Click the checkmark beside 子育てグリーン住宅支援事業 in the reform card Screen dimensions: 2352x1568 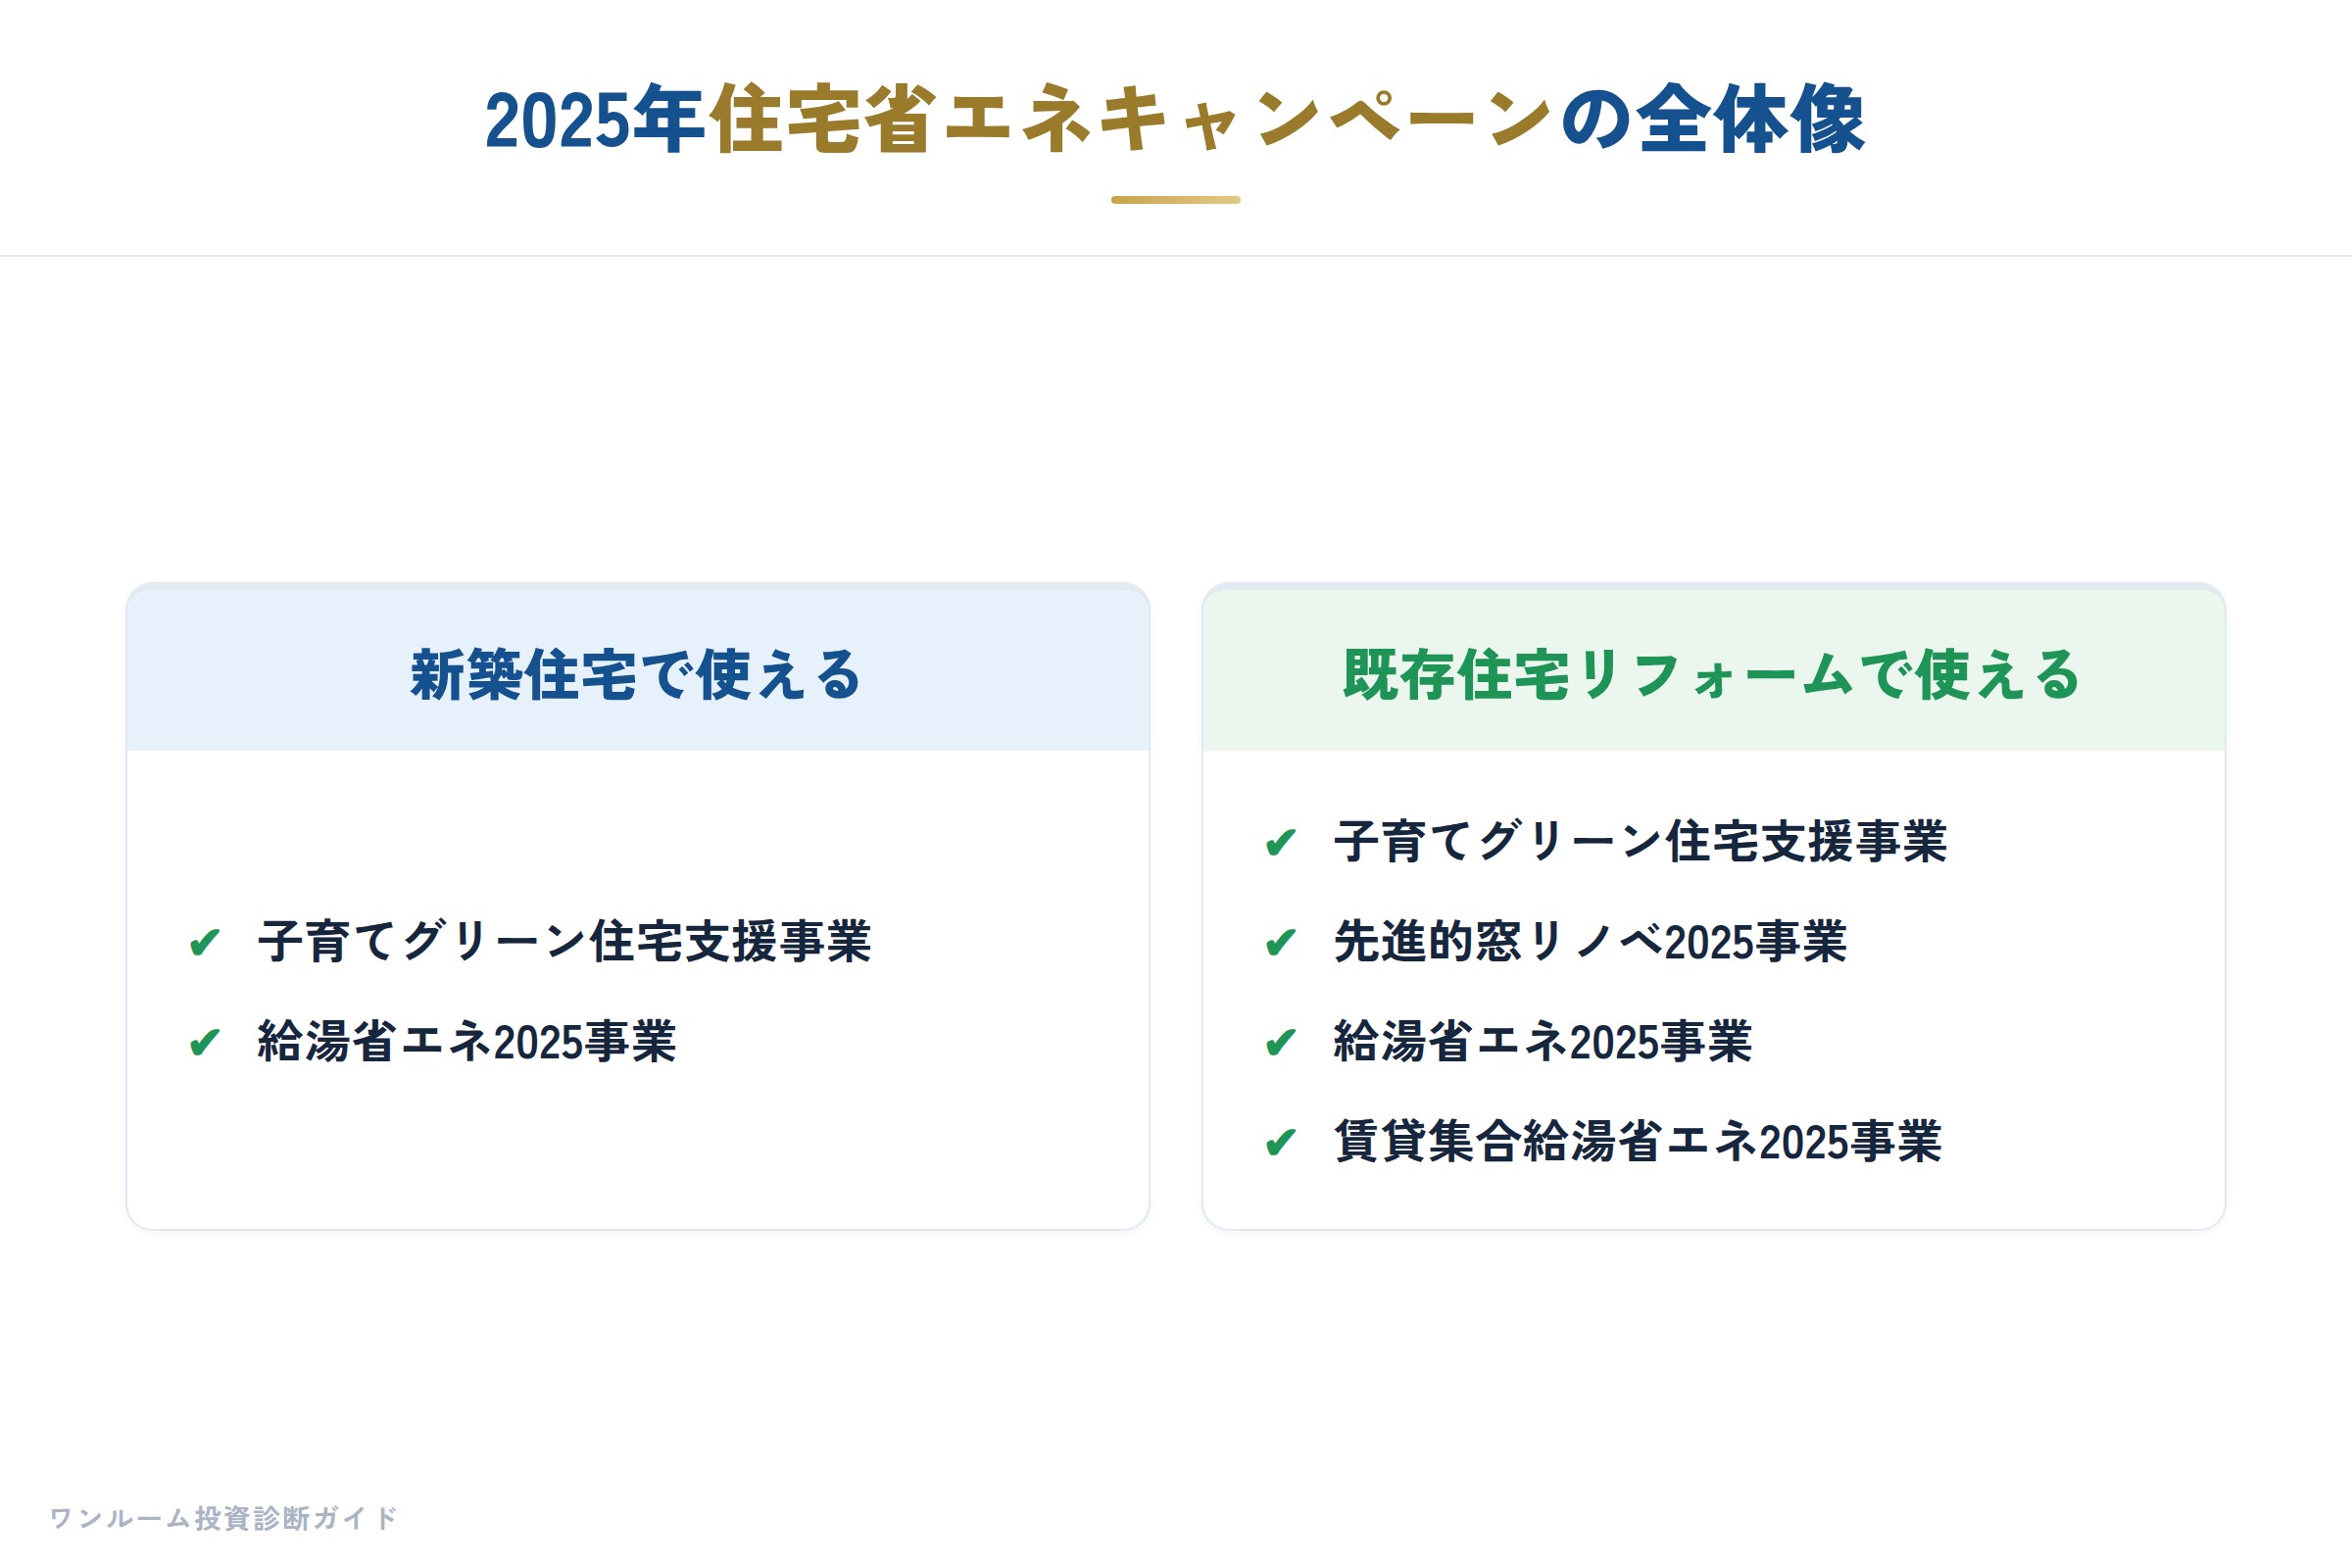(1281, 842)
